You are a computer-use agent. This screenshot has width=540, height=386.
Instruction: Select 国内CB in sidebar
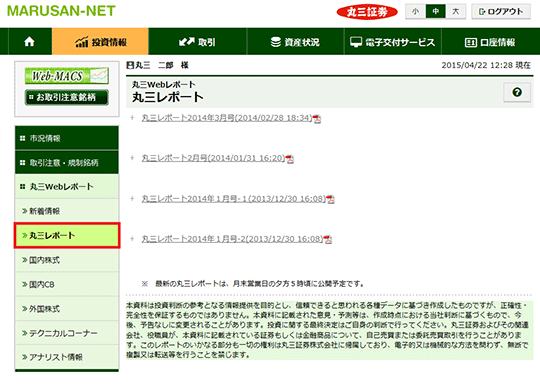tap(67, 284)
